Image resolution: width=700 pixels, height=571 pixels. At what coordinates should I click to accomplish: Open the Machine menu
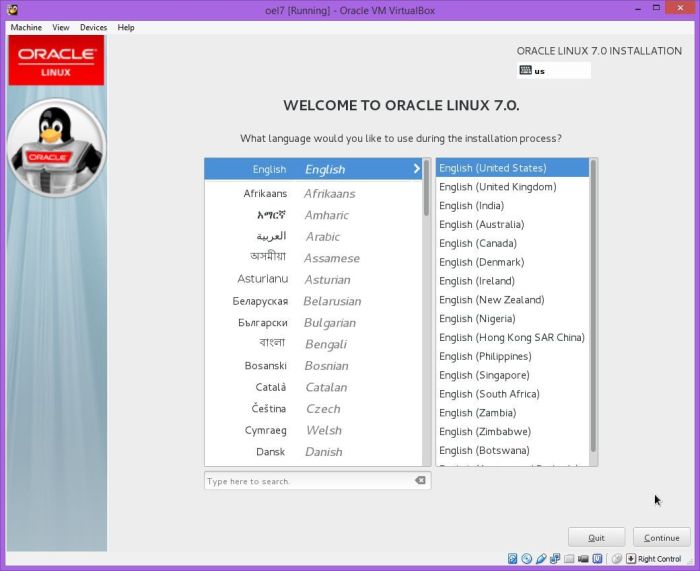[x=26, y=27]
